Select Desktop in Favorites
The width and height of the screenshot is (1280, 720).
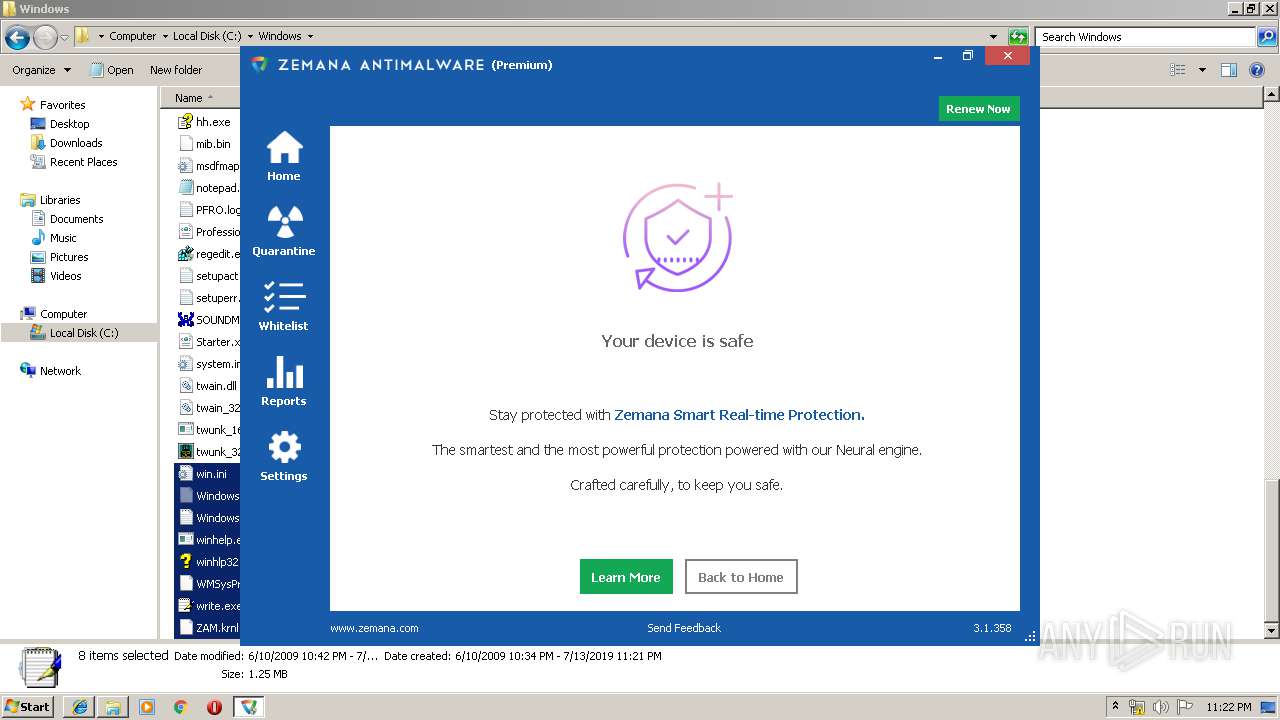tap(69, 124)
